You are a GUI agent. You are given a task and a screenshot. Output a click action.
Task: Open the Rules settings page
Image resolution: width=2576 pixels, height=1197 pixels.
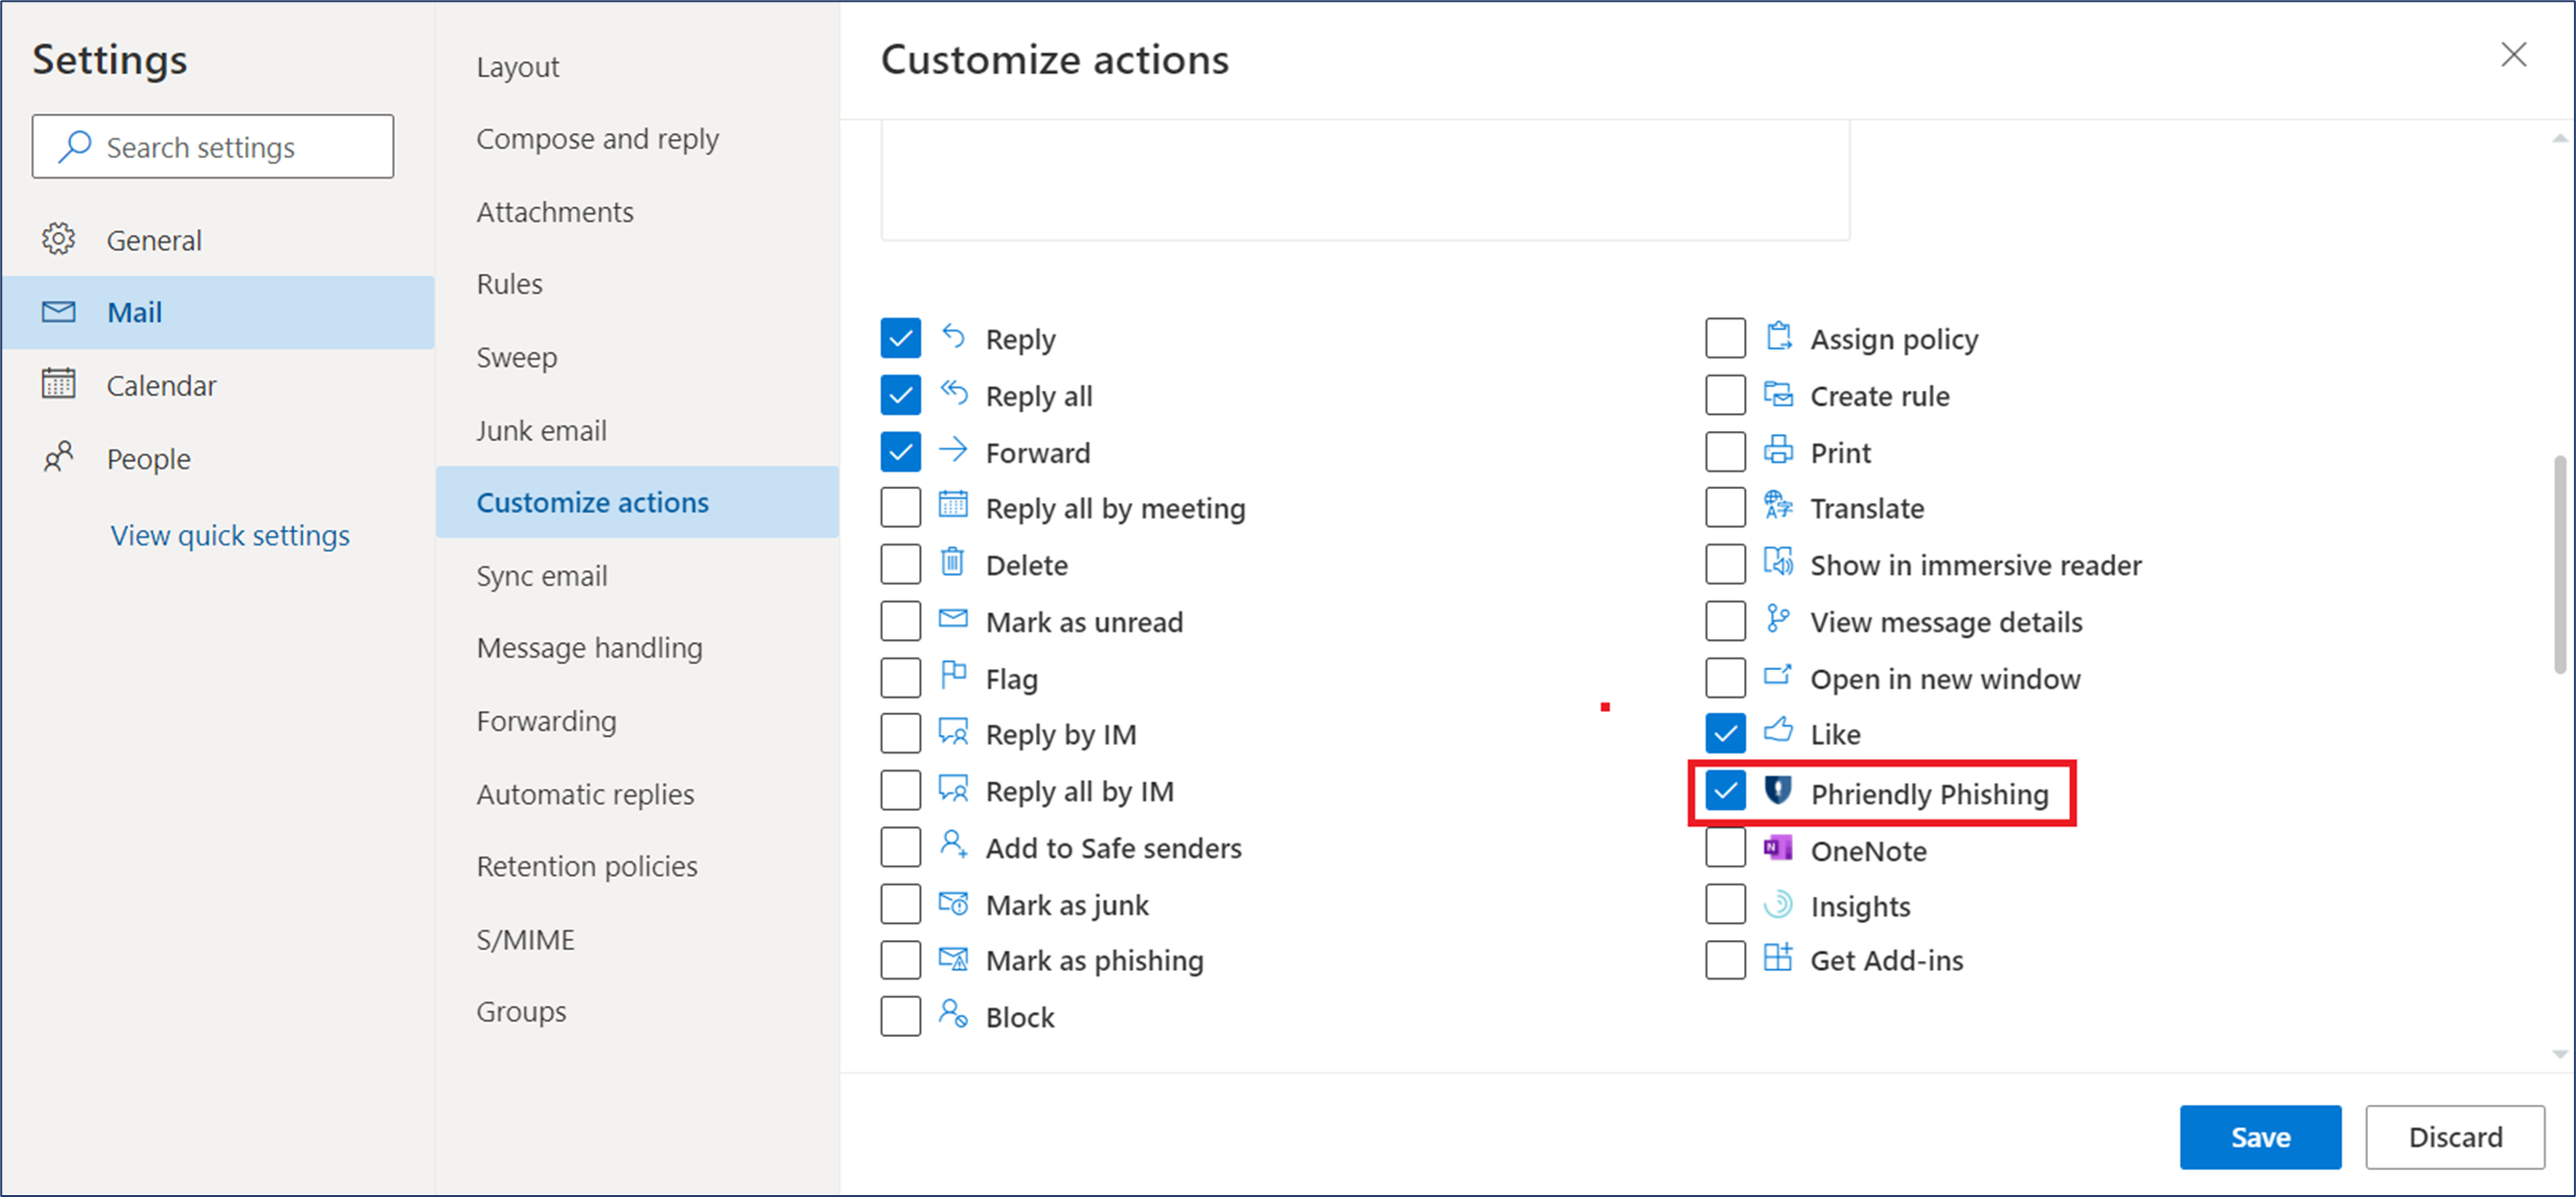637,284
